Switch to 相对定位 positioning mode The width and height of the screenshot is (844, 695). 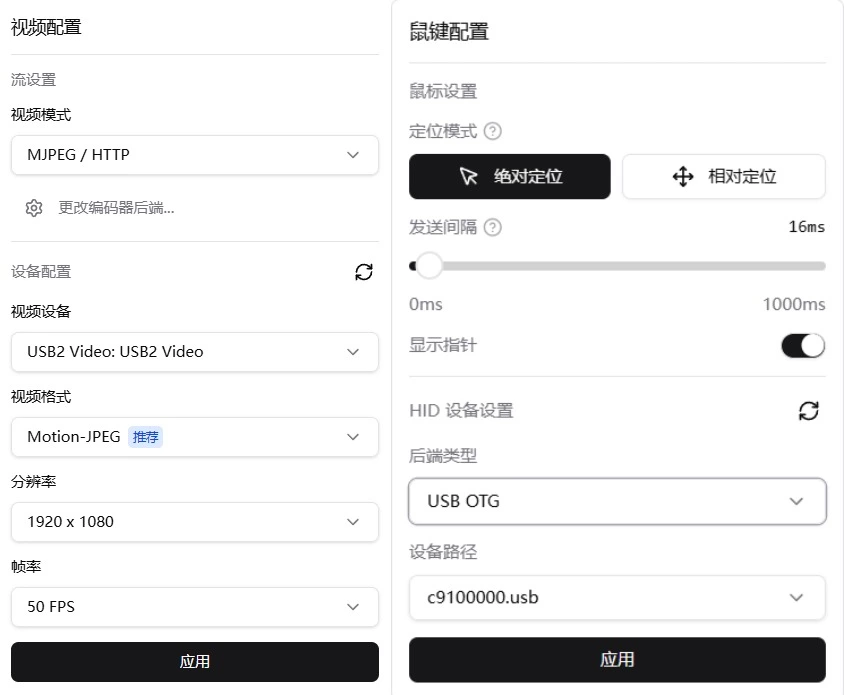click(x=724, y=177)
